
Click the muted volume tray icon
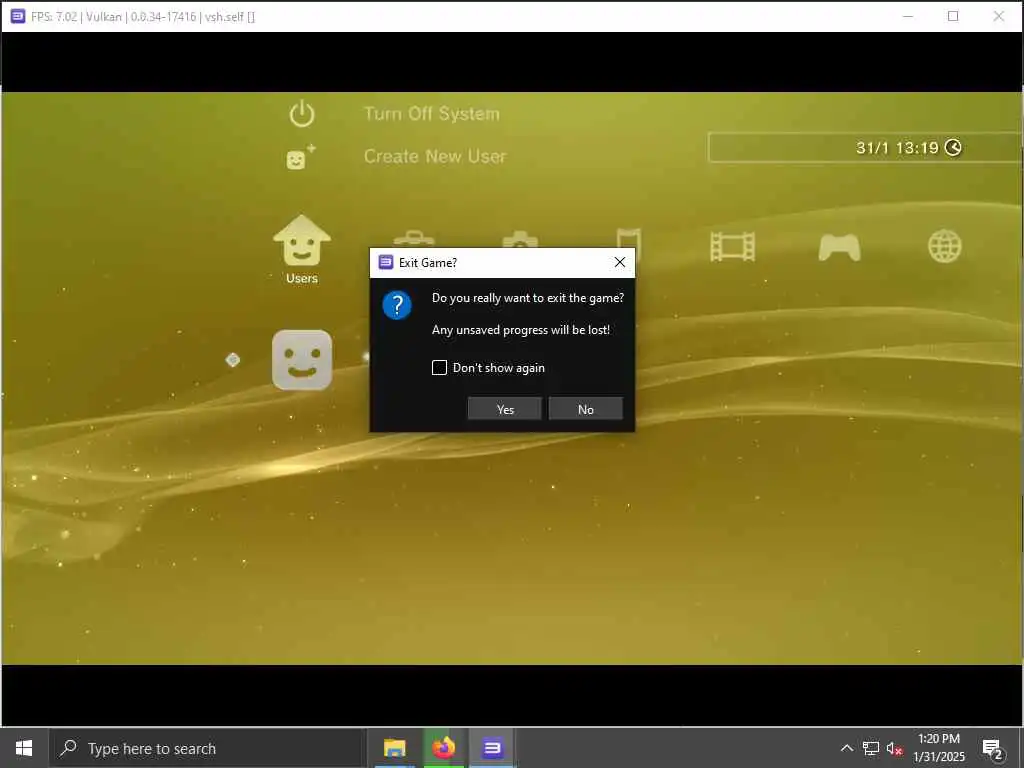point(895,748)
